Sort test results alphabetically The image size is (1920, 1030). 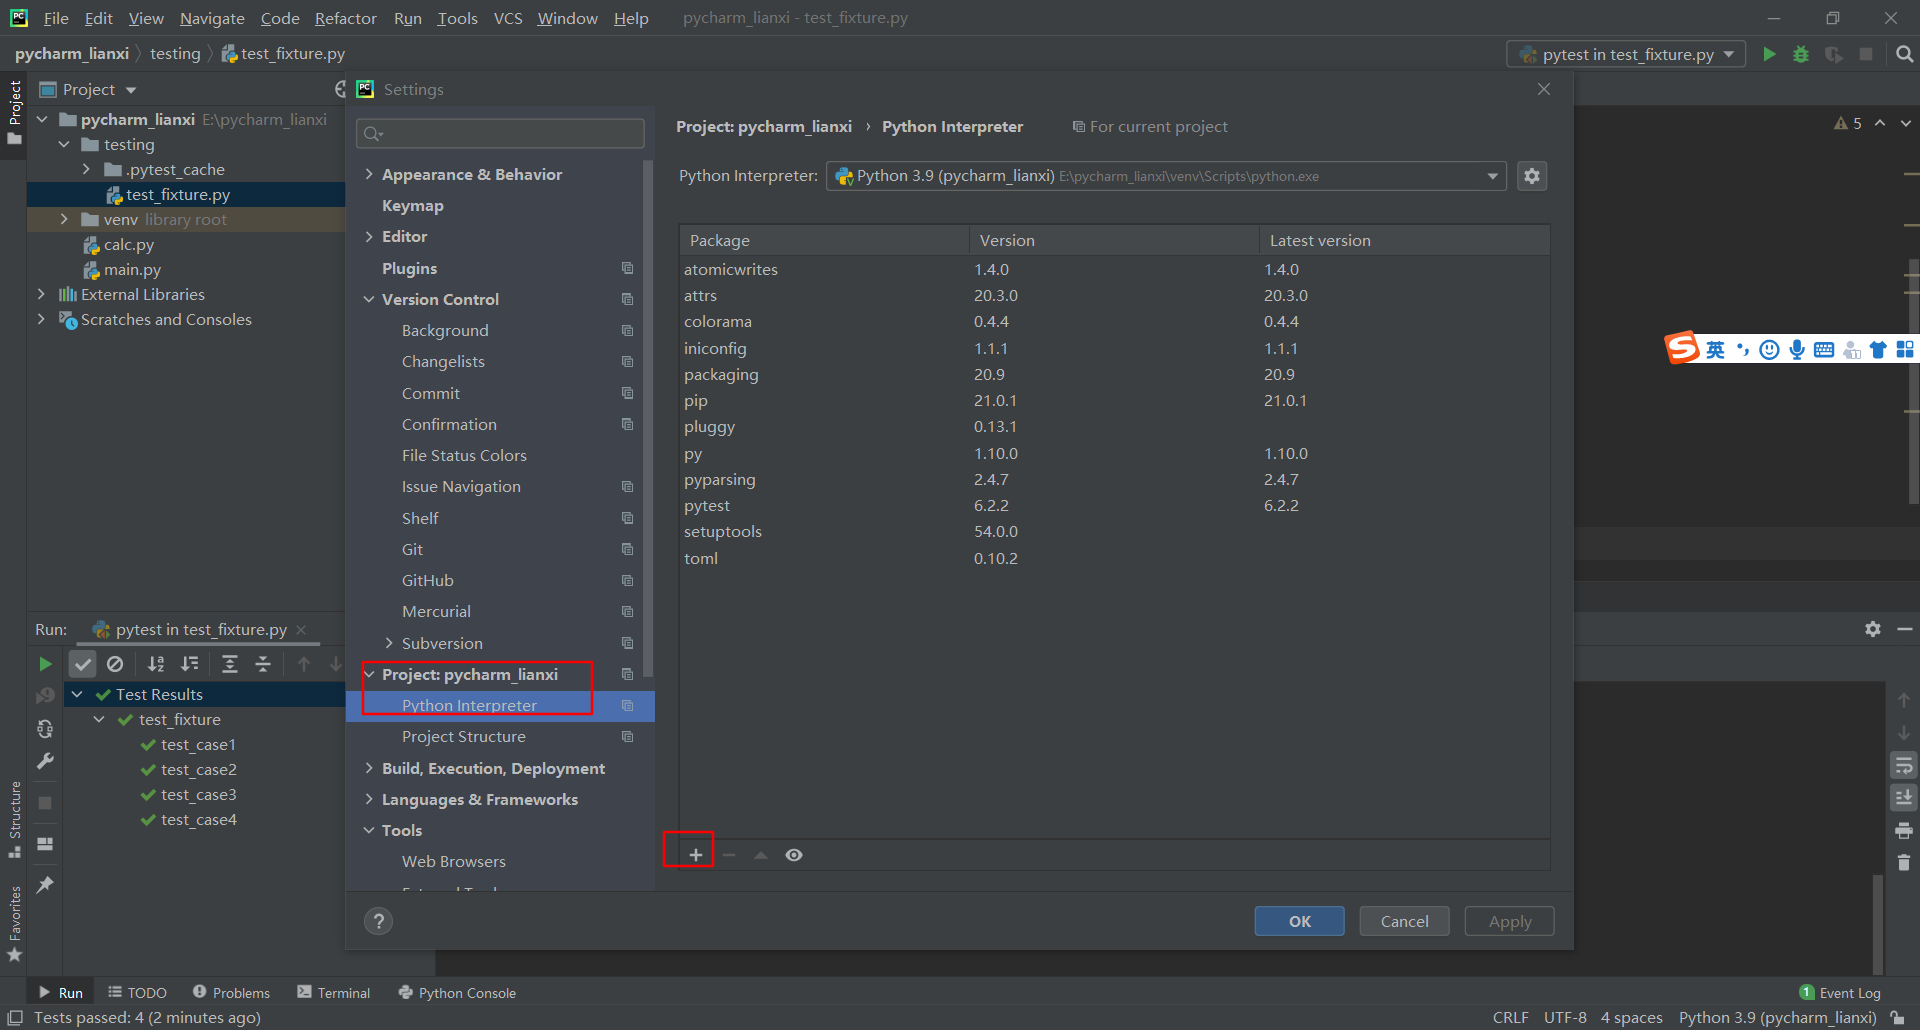(x=156, y=664)
